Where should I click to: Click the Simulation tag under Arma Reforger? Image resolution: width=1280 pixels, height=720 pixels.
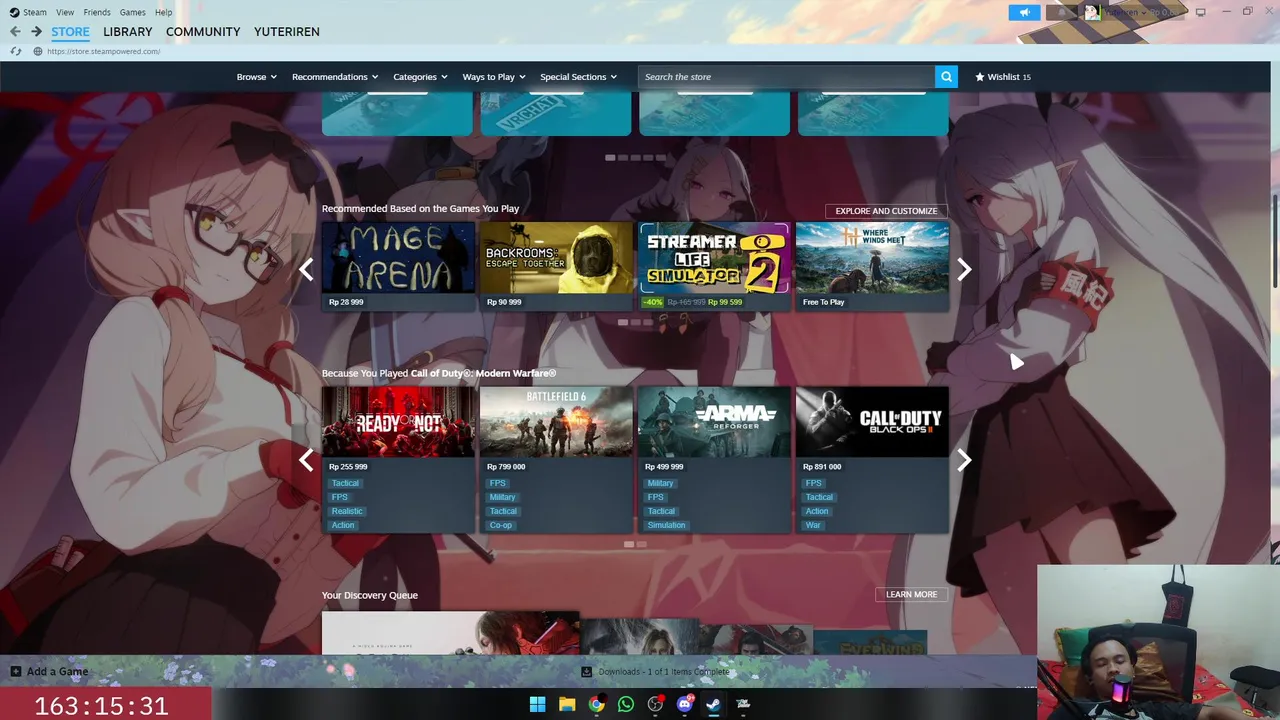point(666,525)
